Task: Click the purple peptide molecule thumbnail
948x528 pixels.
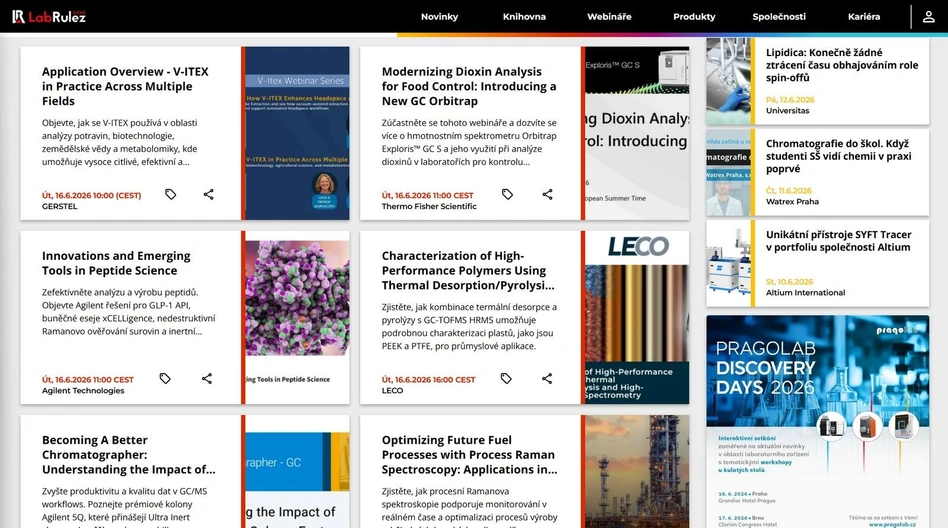Action: coord(297,318)
